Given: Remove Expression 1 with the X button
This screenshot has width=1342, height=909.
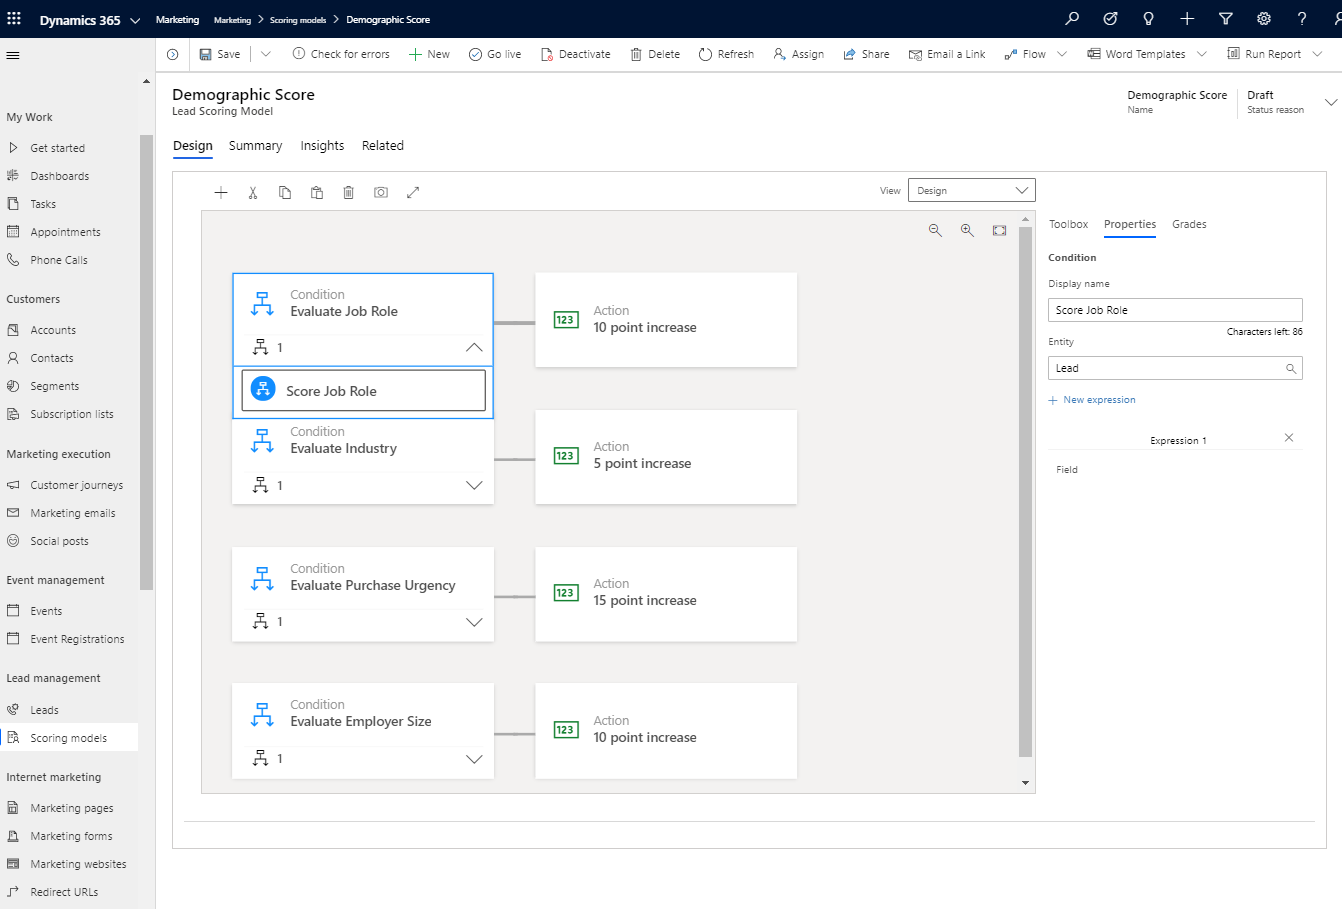Looking at the screenshot, I should pos(1289,438).
